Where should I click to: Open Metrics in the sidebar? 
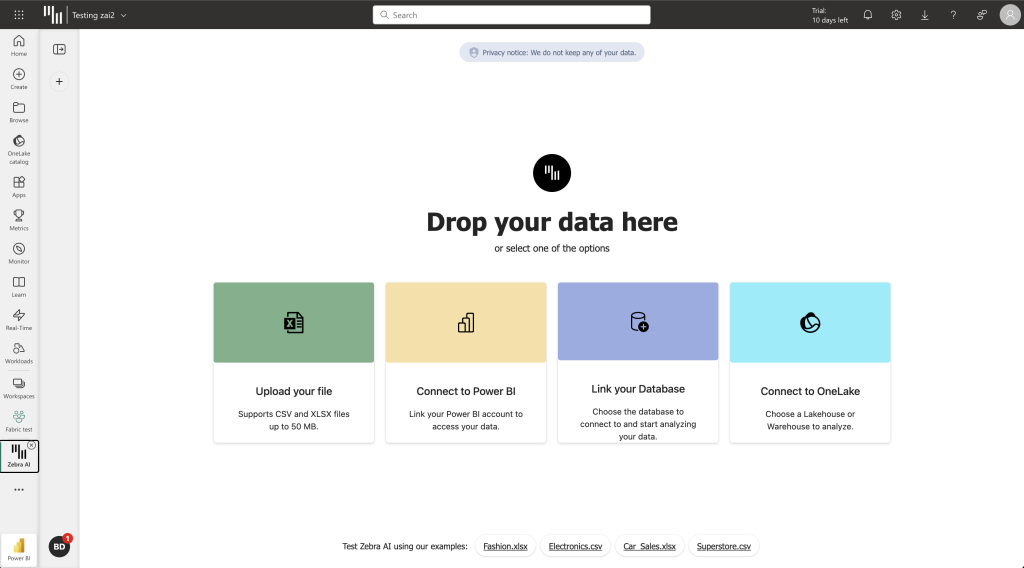point(19,220)
